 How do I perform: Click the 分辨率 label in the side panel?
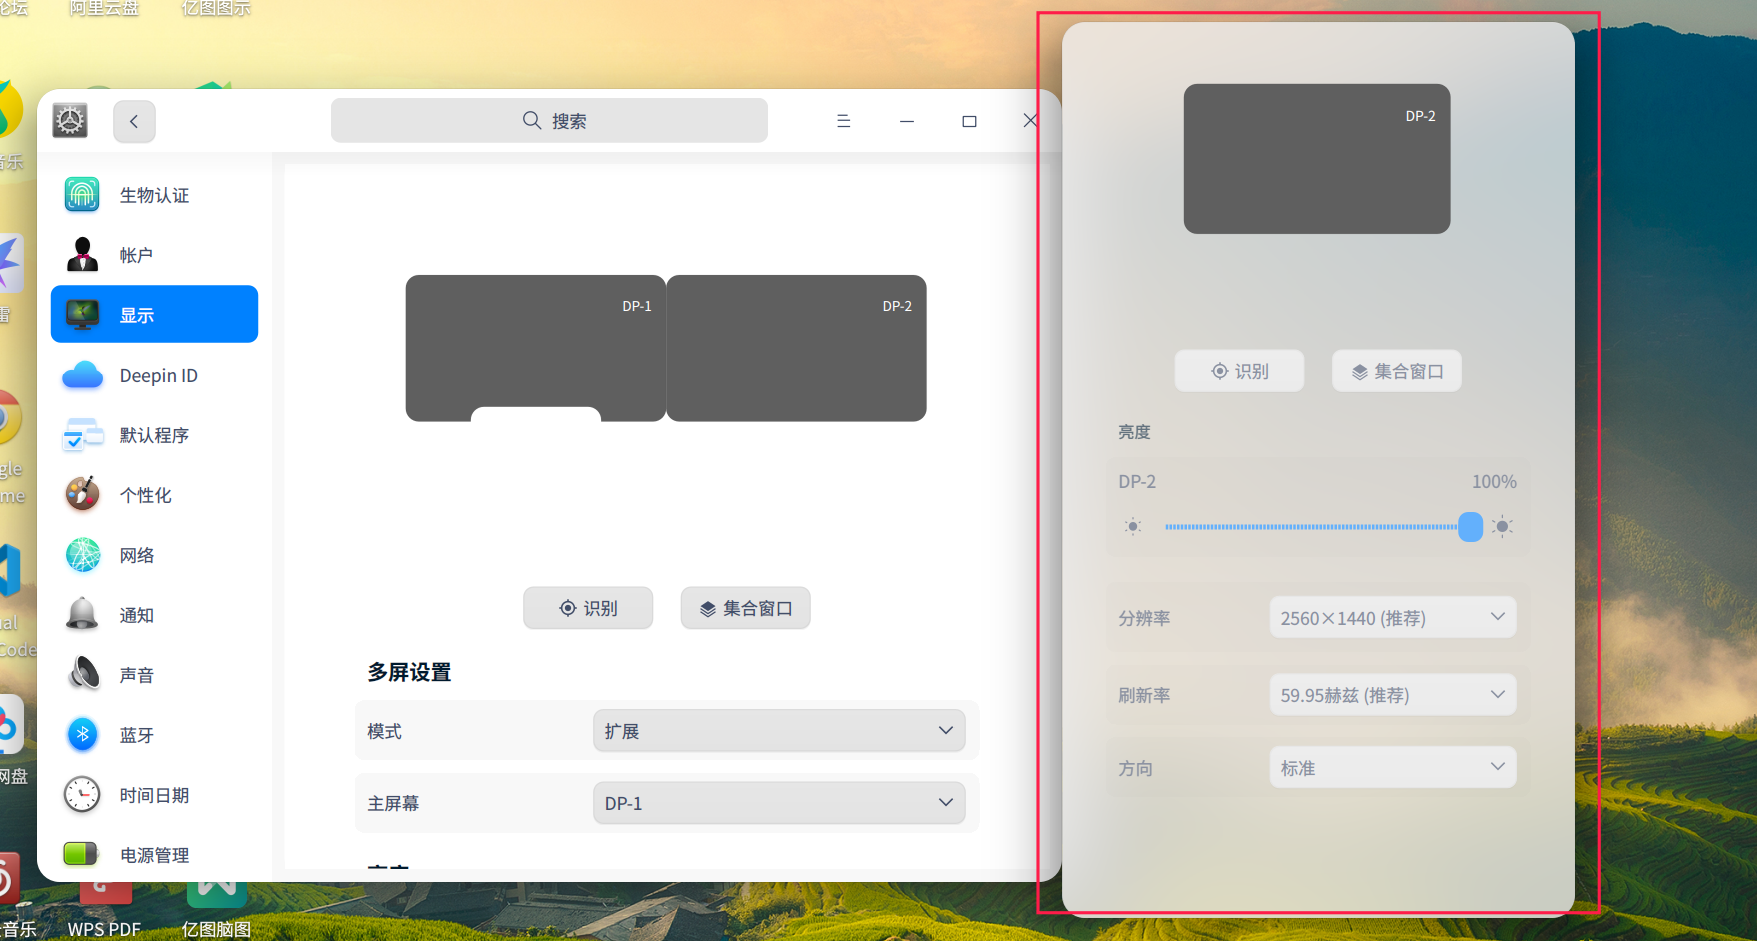1144,619
